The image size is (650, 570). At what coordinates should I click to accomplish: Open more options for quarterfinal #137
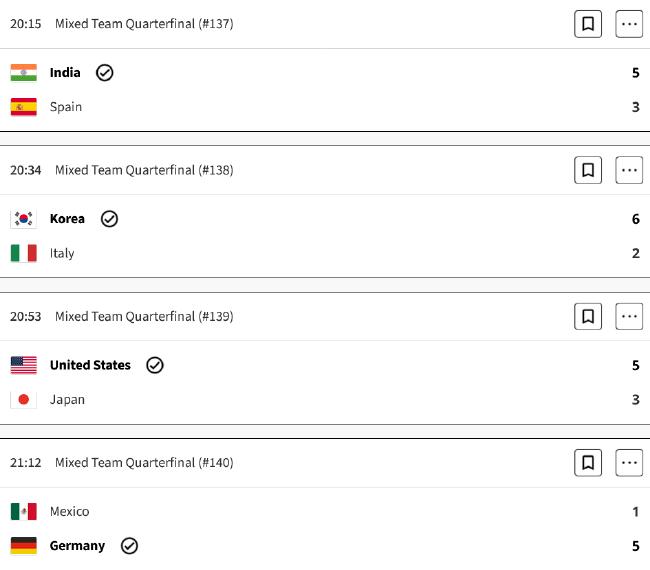click(629, 24)
